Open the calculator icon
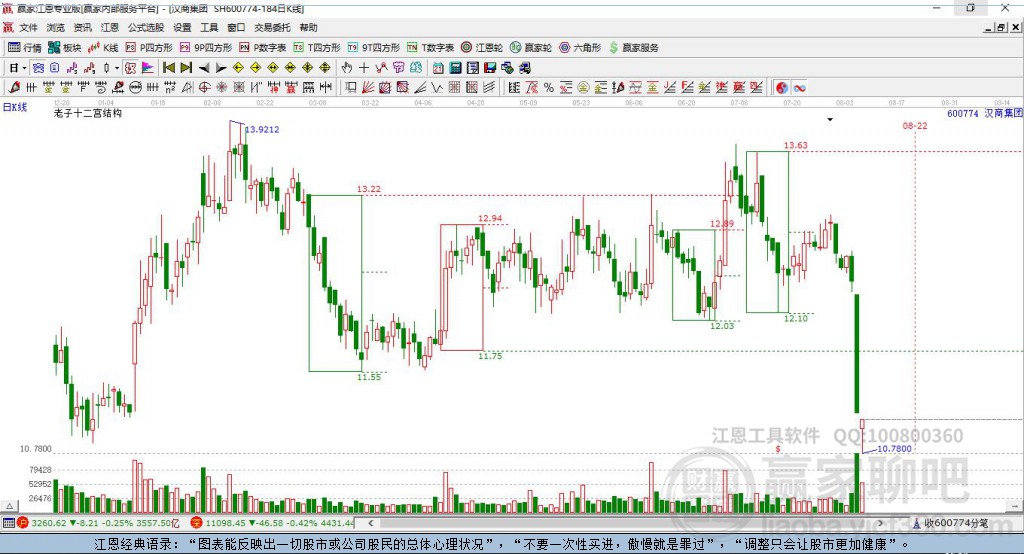This screenshot has width=1024, height=554. point(455,68)
